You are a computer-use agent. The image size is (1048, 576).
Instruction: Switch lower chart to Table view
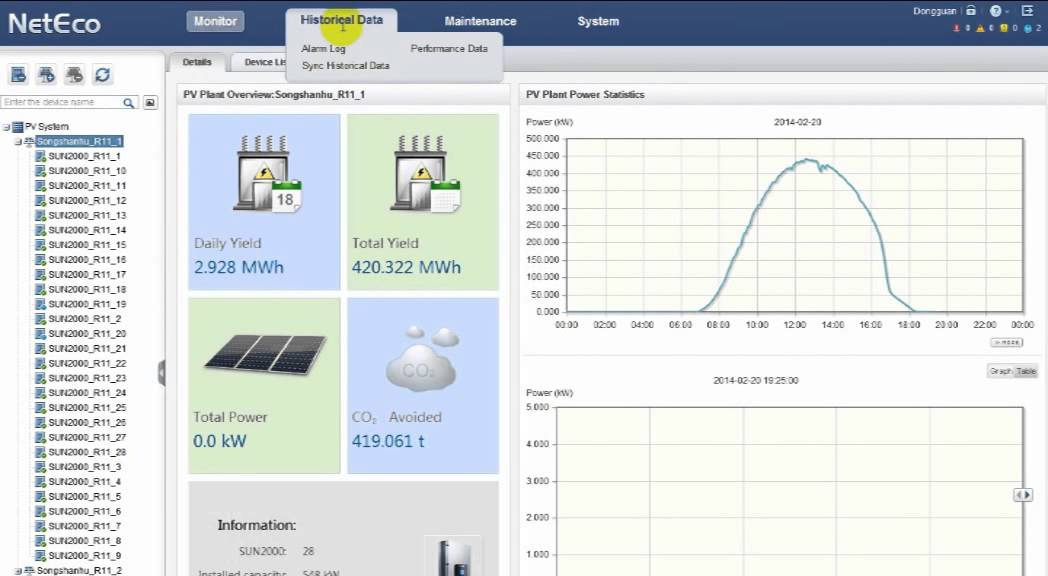point(1026,372)
